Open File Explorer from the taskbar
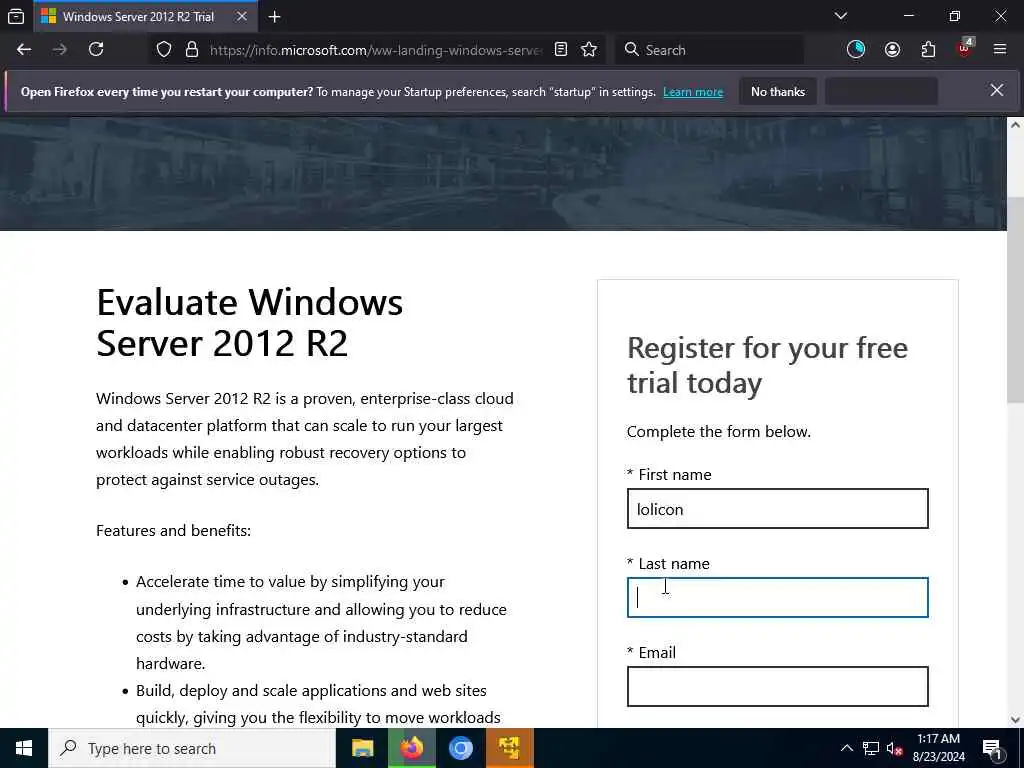Image resolution: width=1024 pixels, height=768 pixels. click(x=362, y=748)
